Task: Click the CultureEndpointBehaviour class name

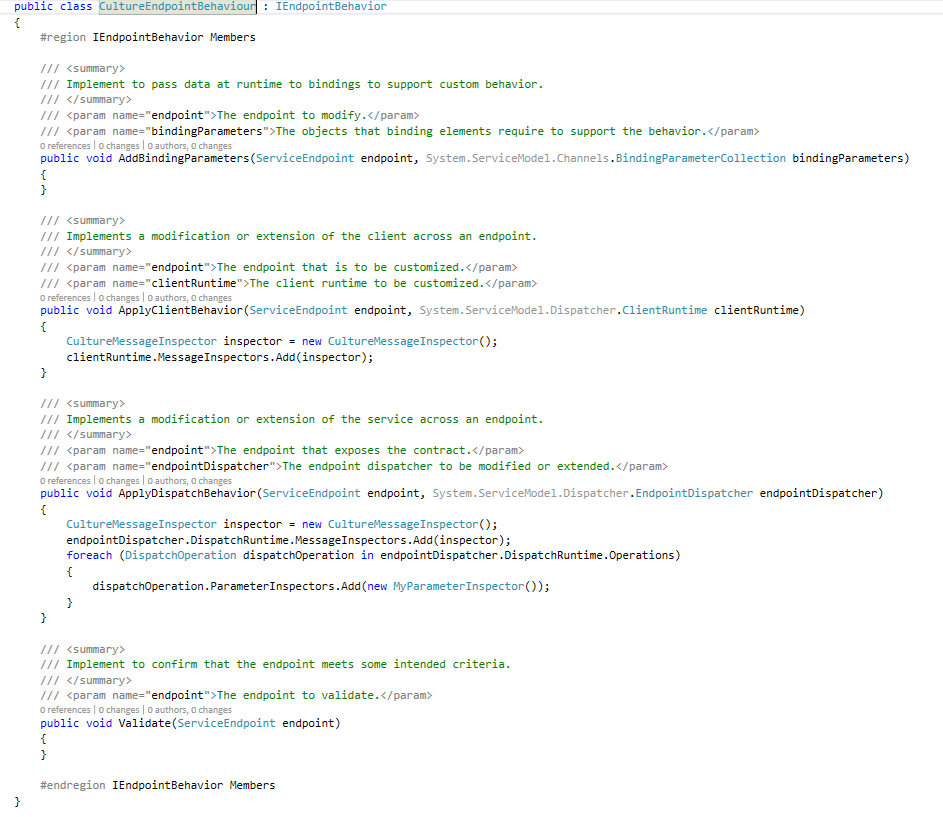Action: click(177, 7)
